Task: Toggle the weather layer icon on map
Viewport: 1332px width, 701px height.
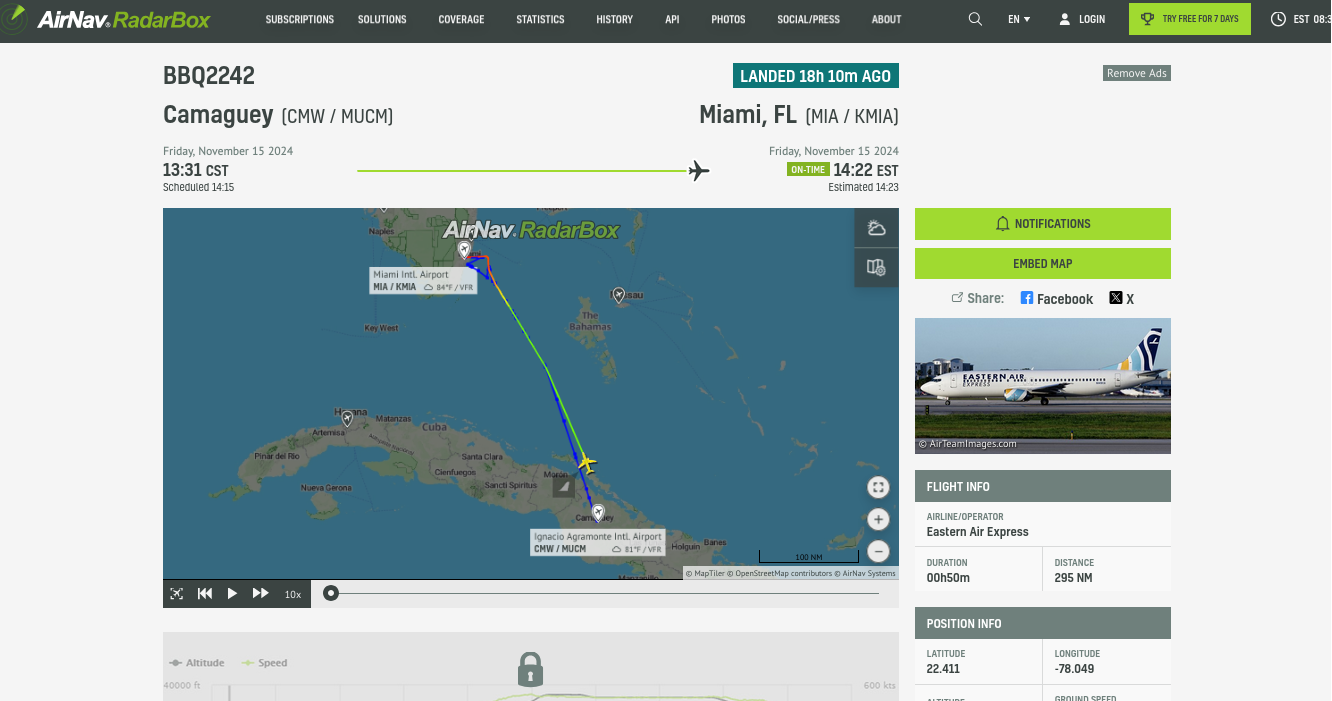Action: pos(876,228)
